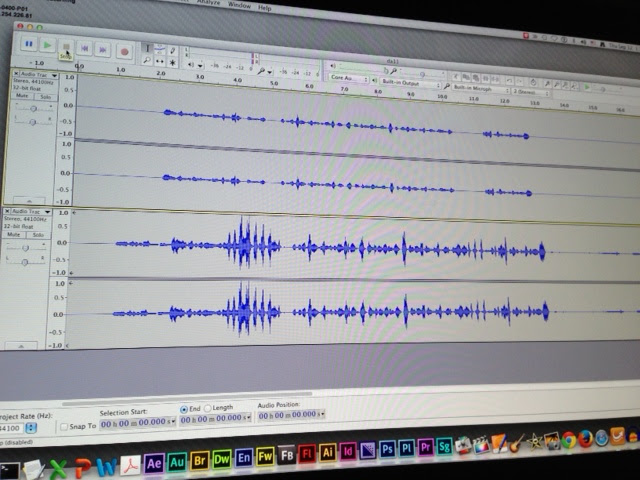The width and height of the screenshot is (640, 480).
Task: Open the Window menu
Action: pos(239,5)
